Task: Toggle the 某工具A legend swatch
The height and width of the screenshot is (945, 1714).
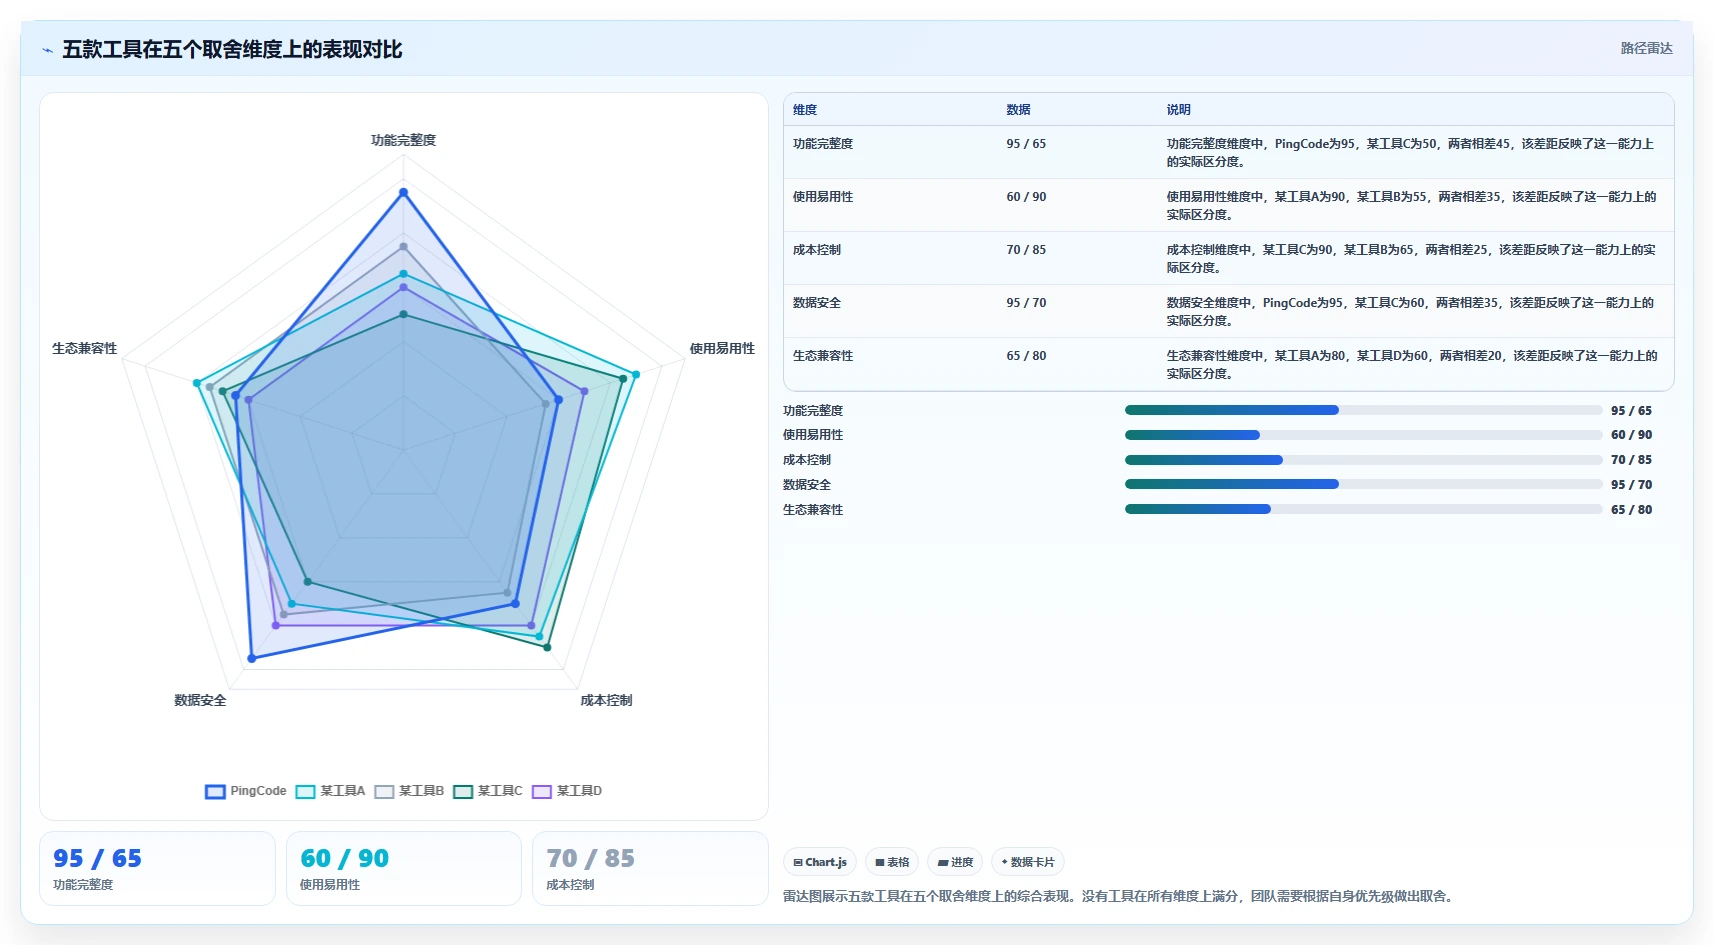Action: (305, 791)
